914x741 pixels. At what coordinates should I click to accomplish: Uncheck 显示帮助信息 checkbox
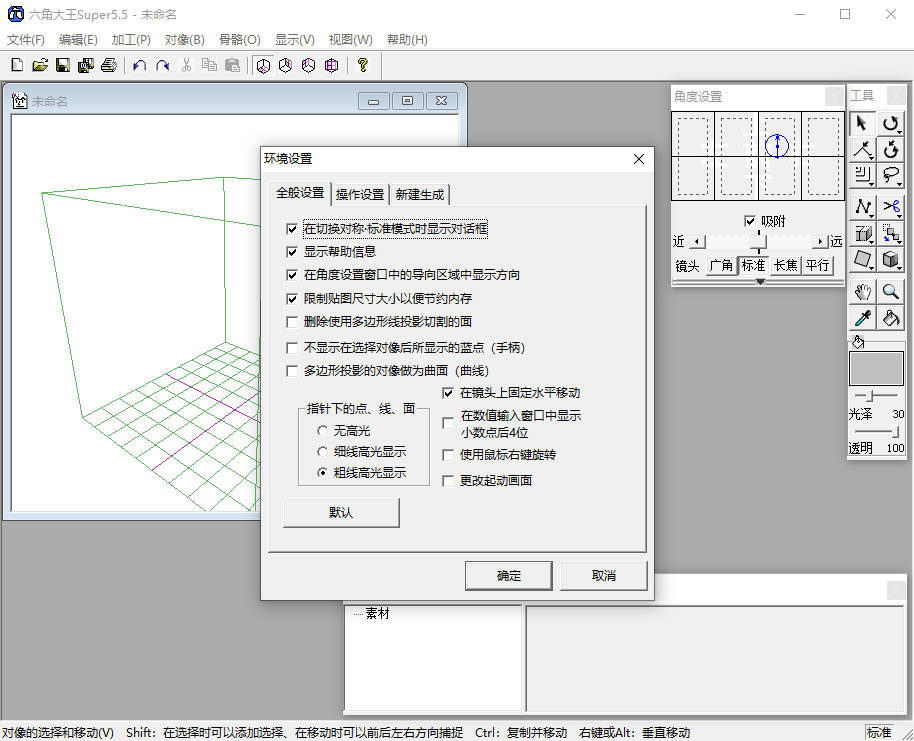coord(292,252)
